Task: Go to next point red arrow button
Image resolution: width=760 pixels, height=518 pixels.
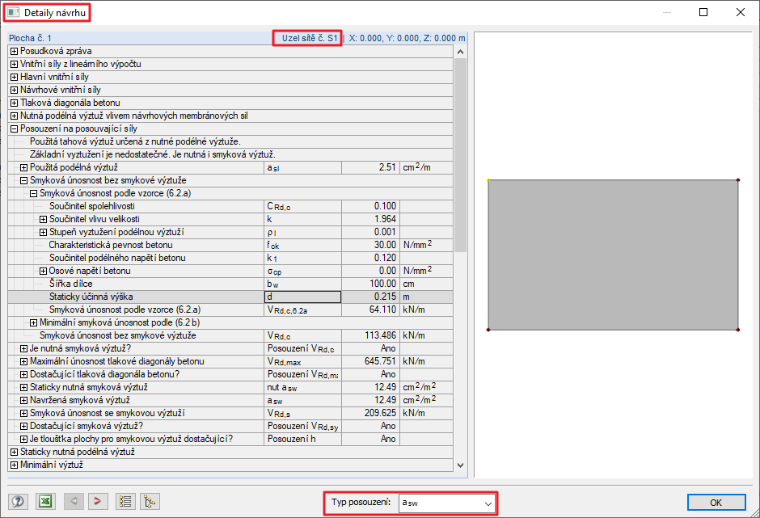Action: click(97, 502)
